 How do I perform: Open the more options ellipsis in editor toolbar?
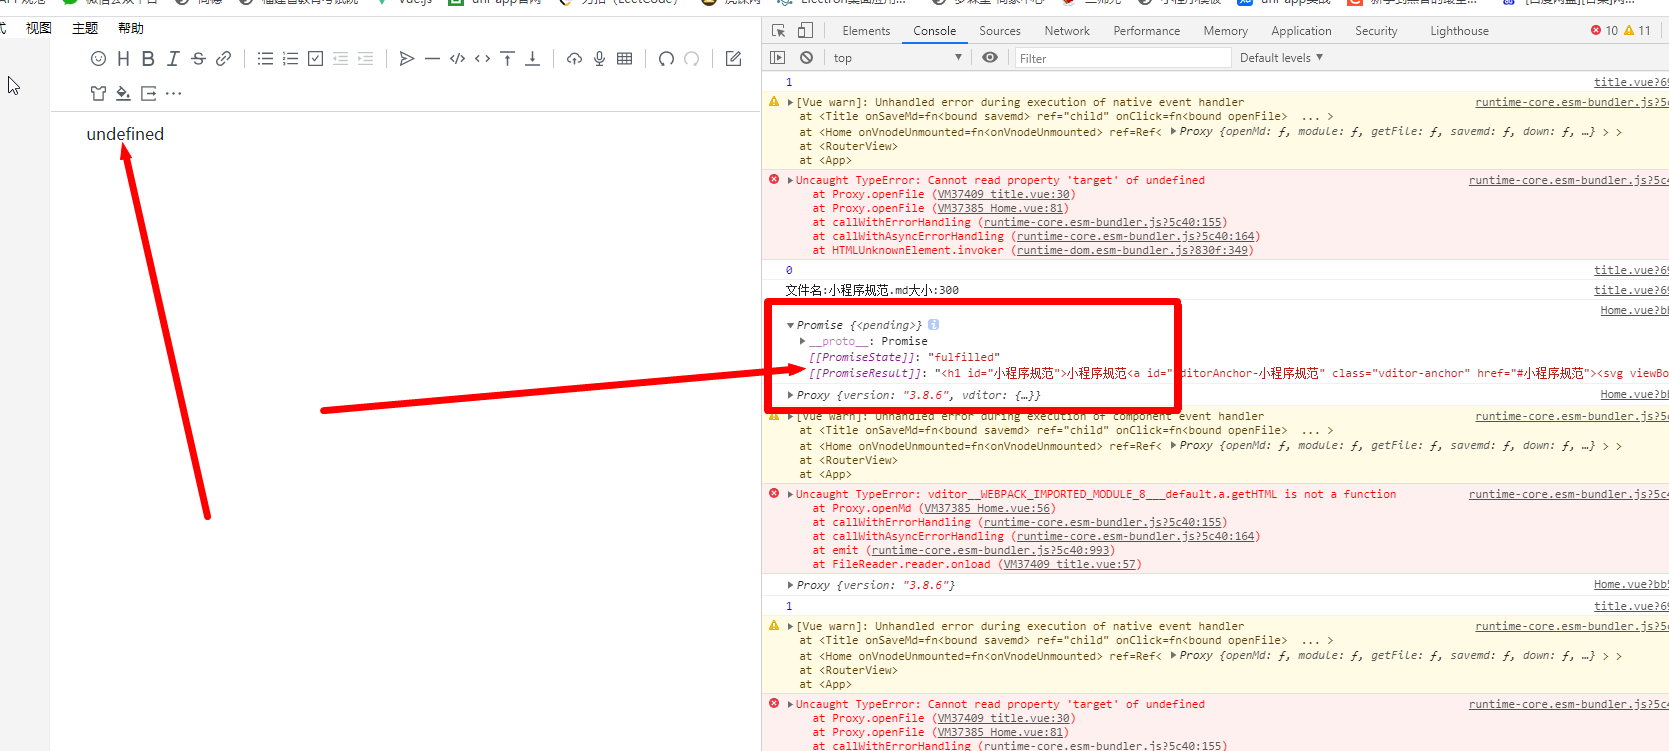[x=174, y=93]
